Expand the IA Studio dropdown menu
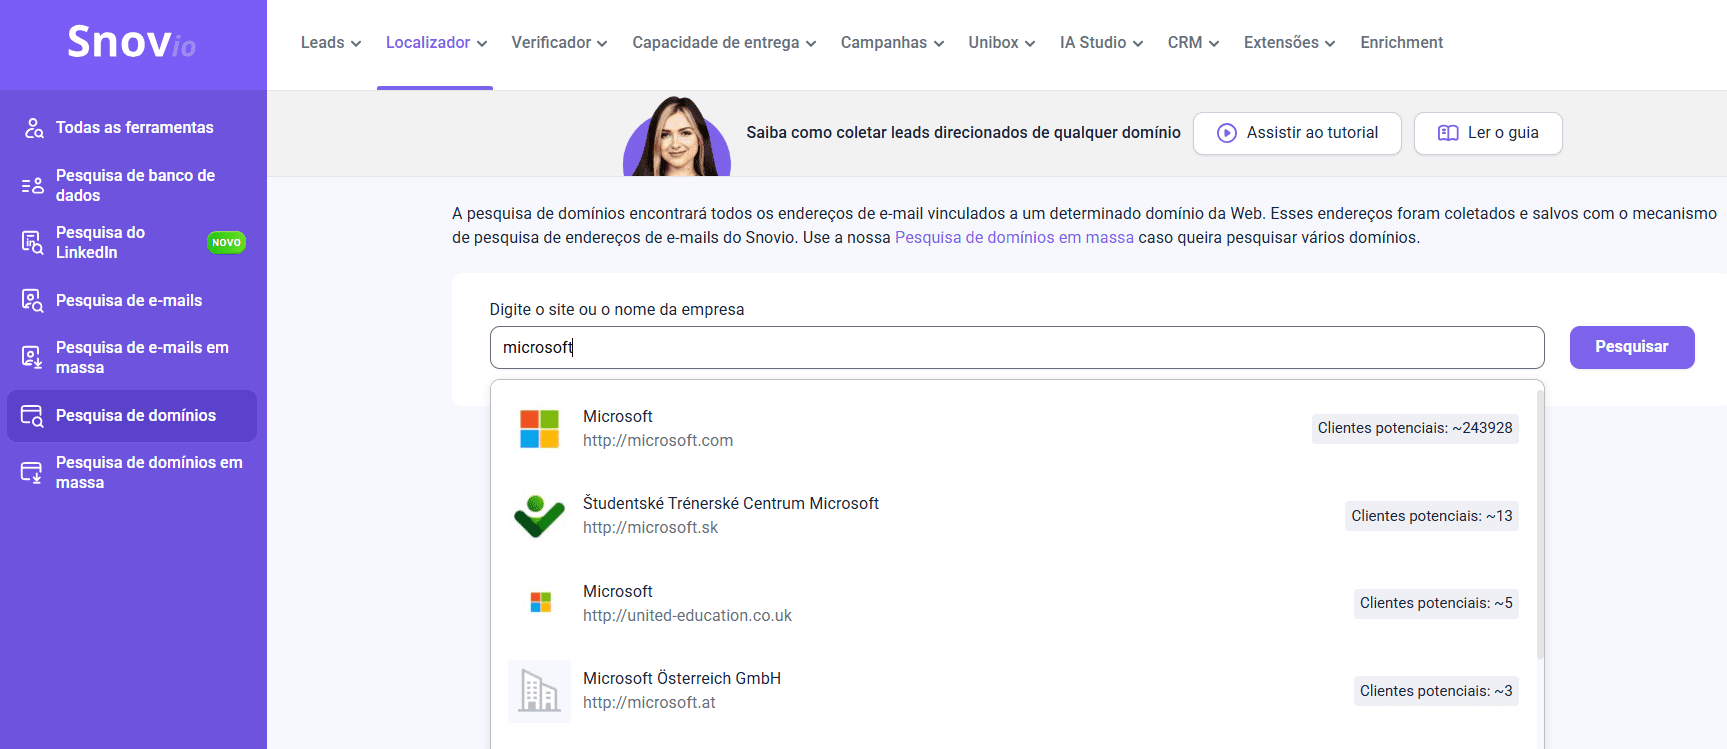 [1102, 43]
